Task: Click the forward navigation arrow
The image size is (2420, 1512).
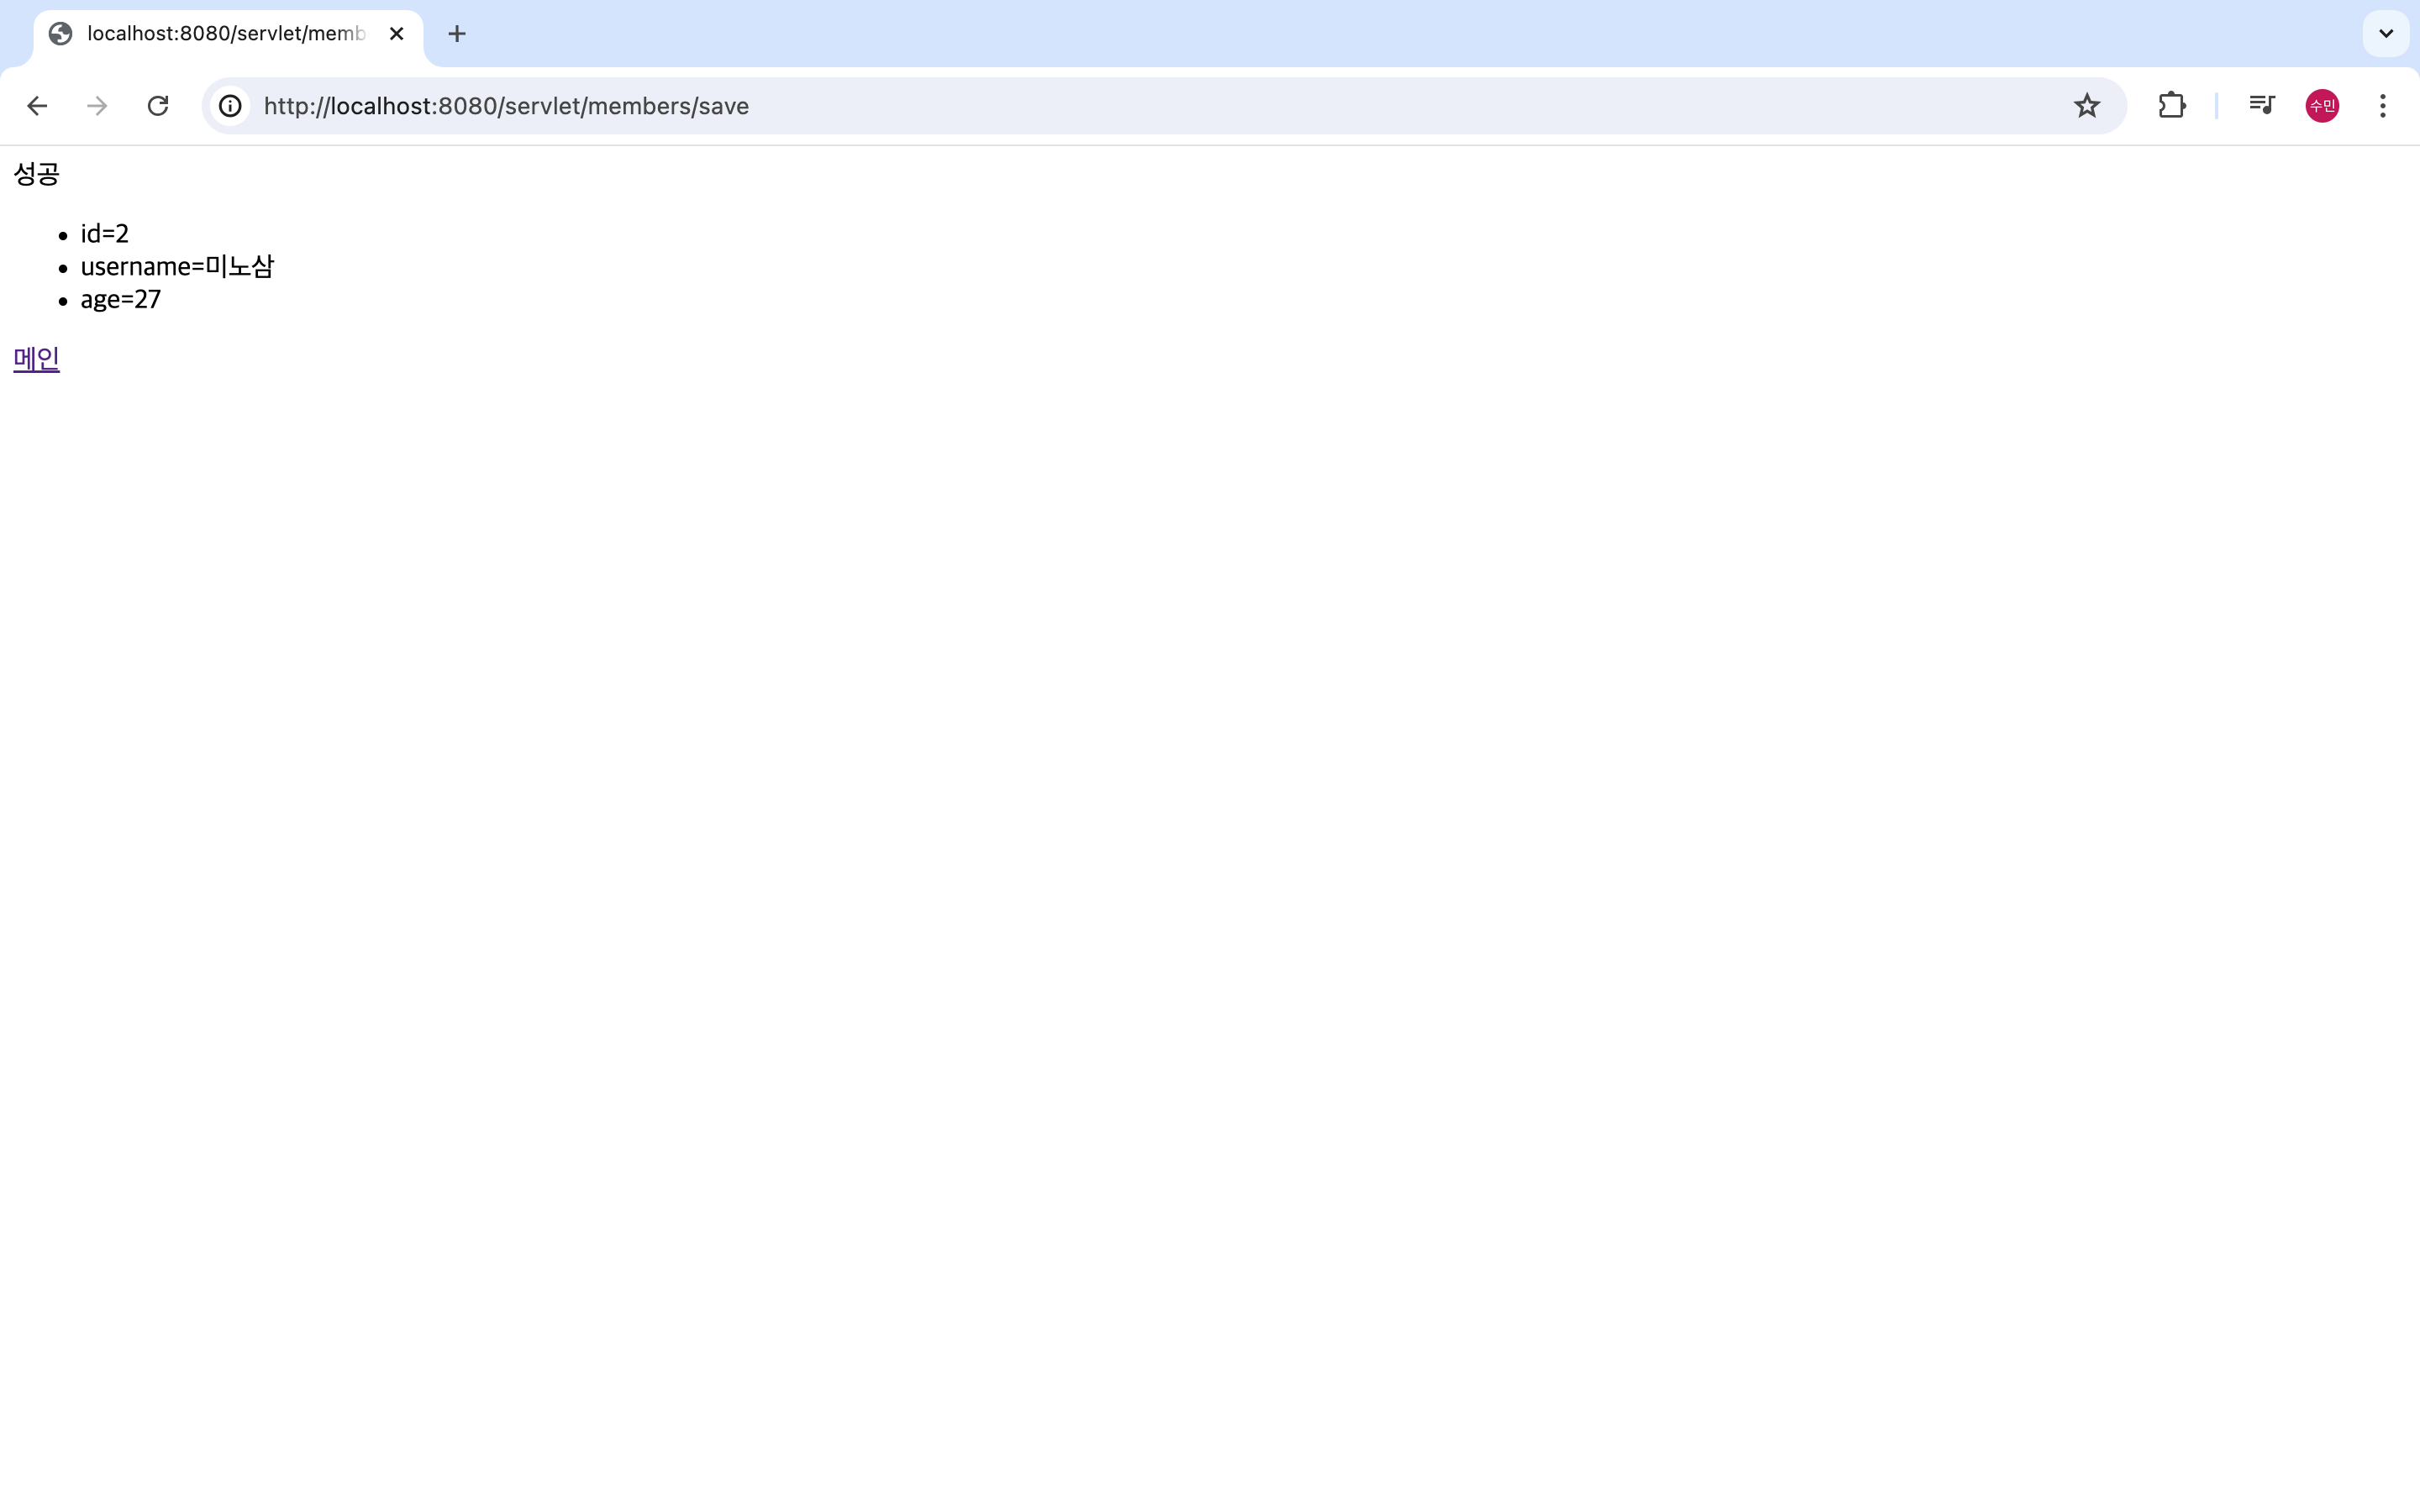Action: (x=97, y=106)
